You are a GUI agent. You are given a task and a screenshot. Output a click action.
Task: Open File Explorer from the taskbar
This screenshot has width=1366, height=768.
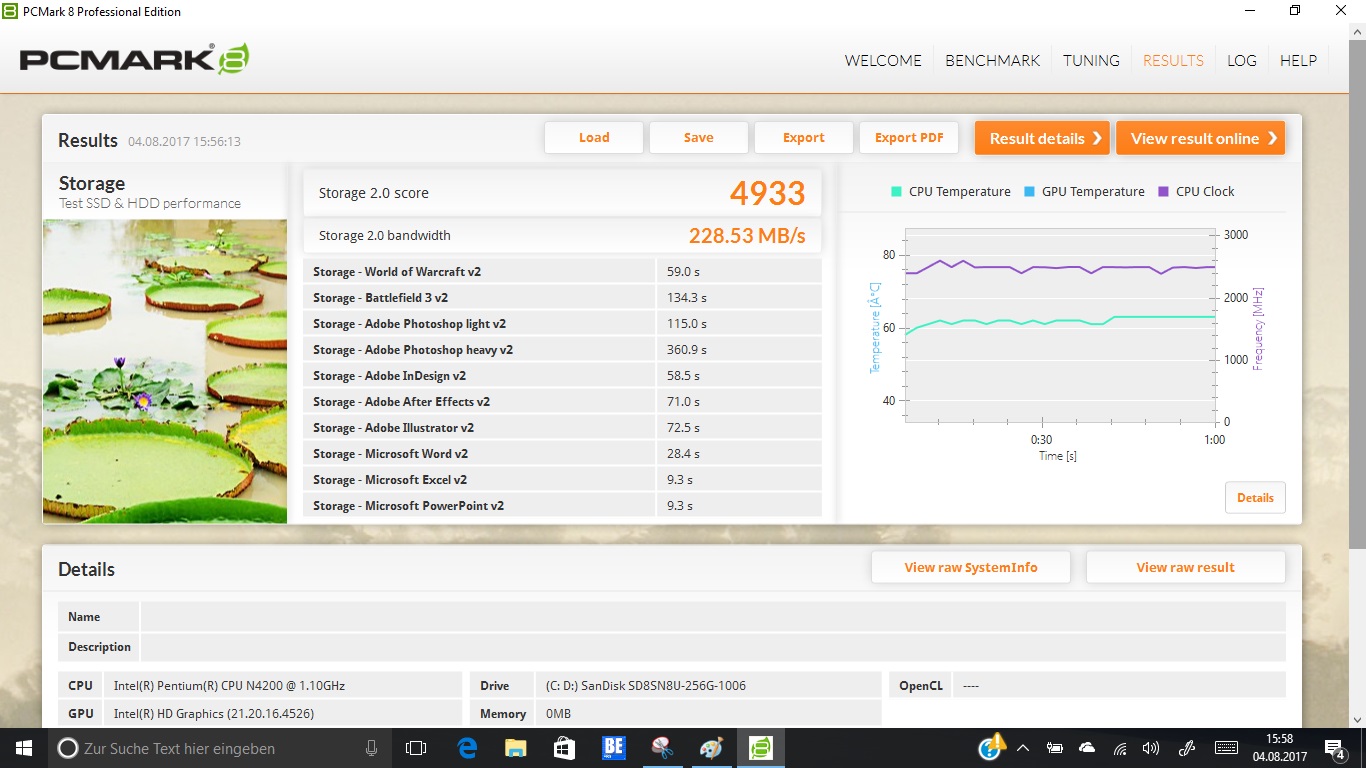[515, 748]
